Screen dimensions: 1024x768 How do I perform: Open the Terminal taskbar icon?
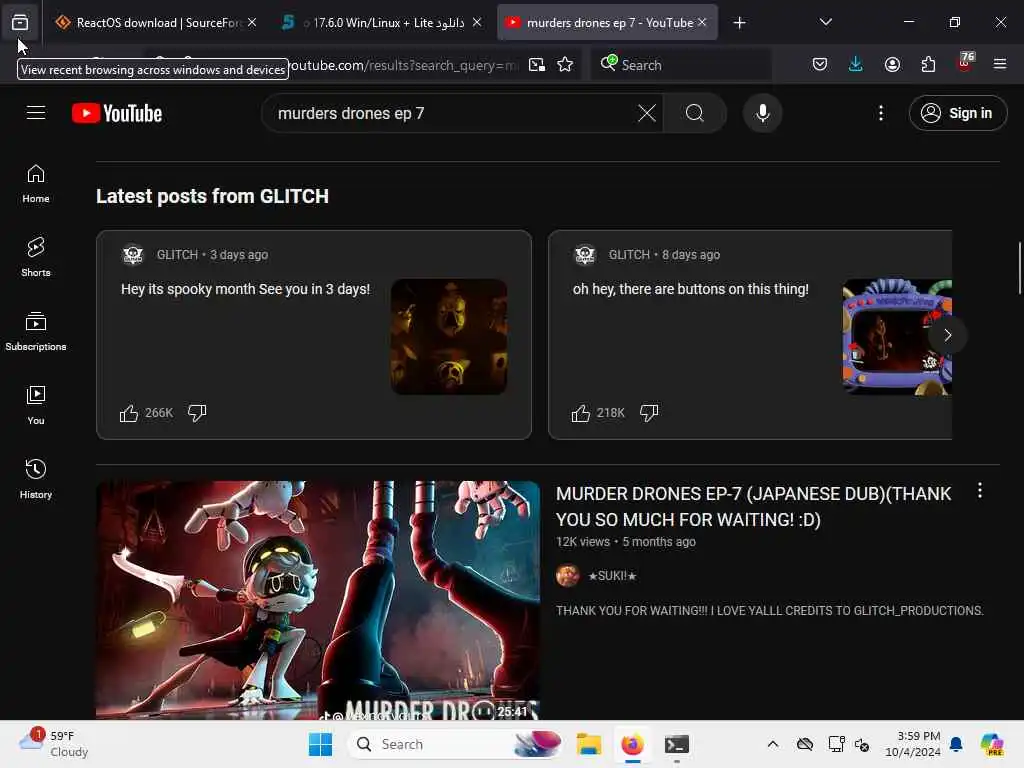(x=677, y=744)
